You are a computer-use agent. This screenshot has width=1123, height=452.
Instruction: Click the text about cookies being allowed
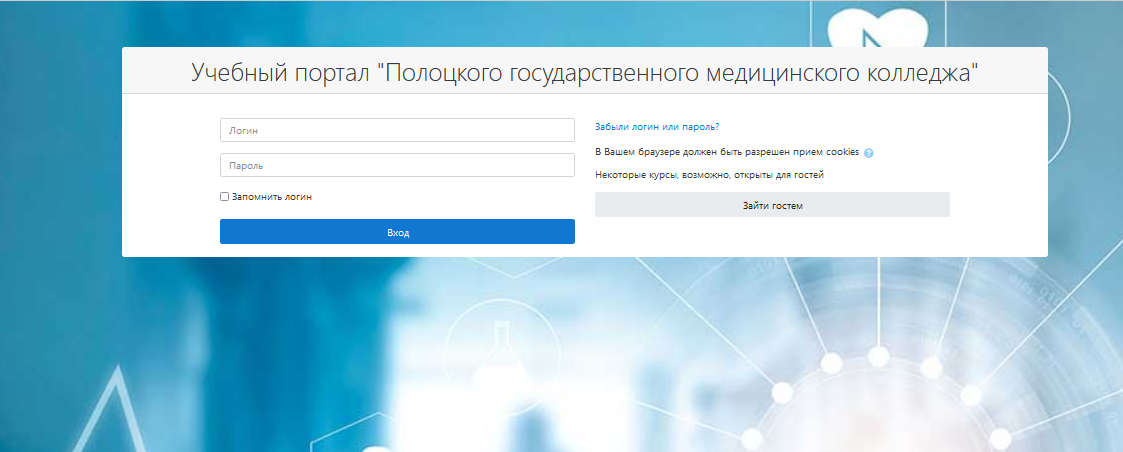click(727, 153)
